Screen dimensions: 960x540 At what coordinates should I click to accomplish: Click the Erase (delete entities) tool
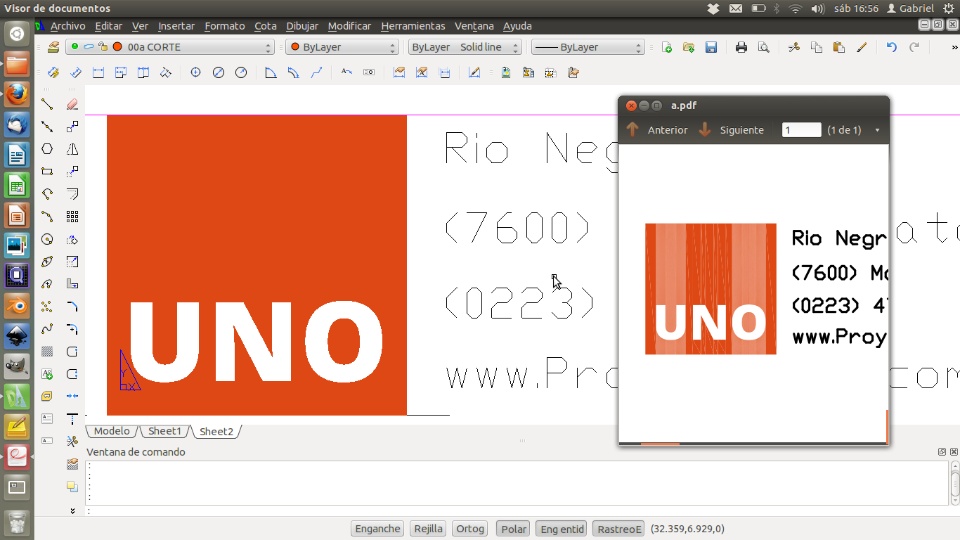pyautogui.click(x=72, y=104)
